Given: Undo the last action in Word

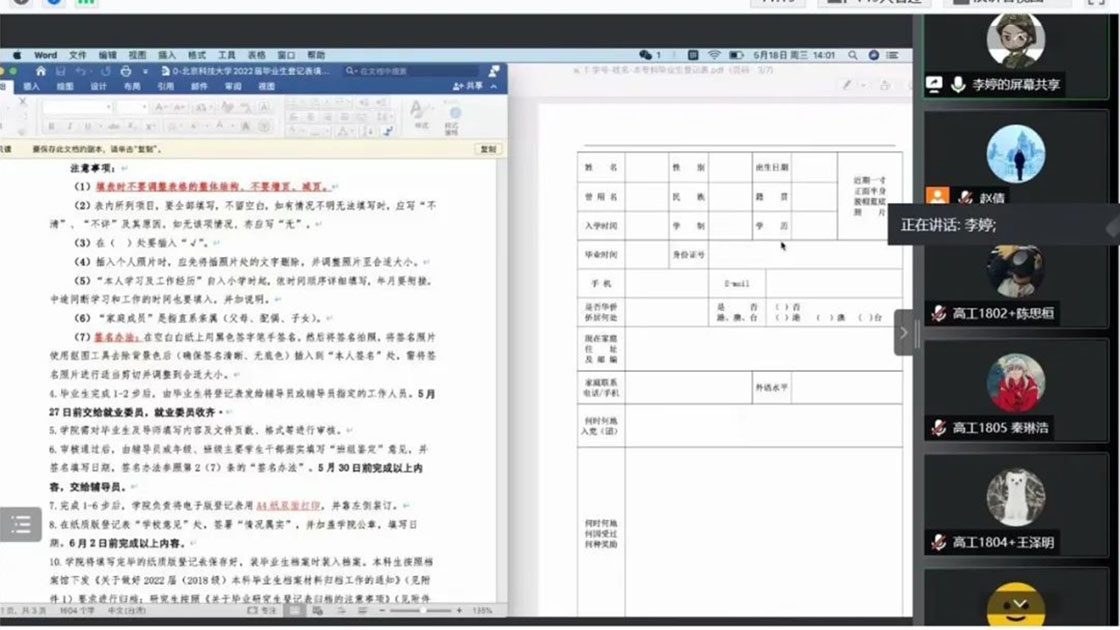Looking at the screenshot, I should 81,71.
